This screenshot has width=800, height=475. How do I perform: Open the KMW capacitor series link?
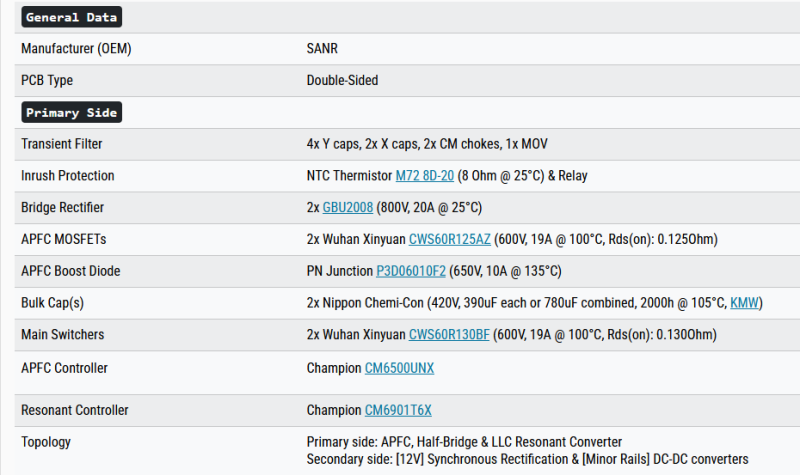pos(743,303)
